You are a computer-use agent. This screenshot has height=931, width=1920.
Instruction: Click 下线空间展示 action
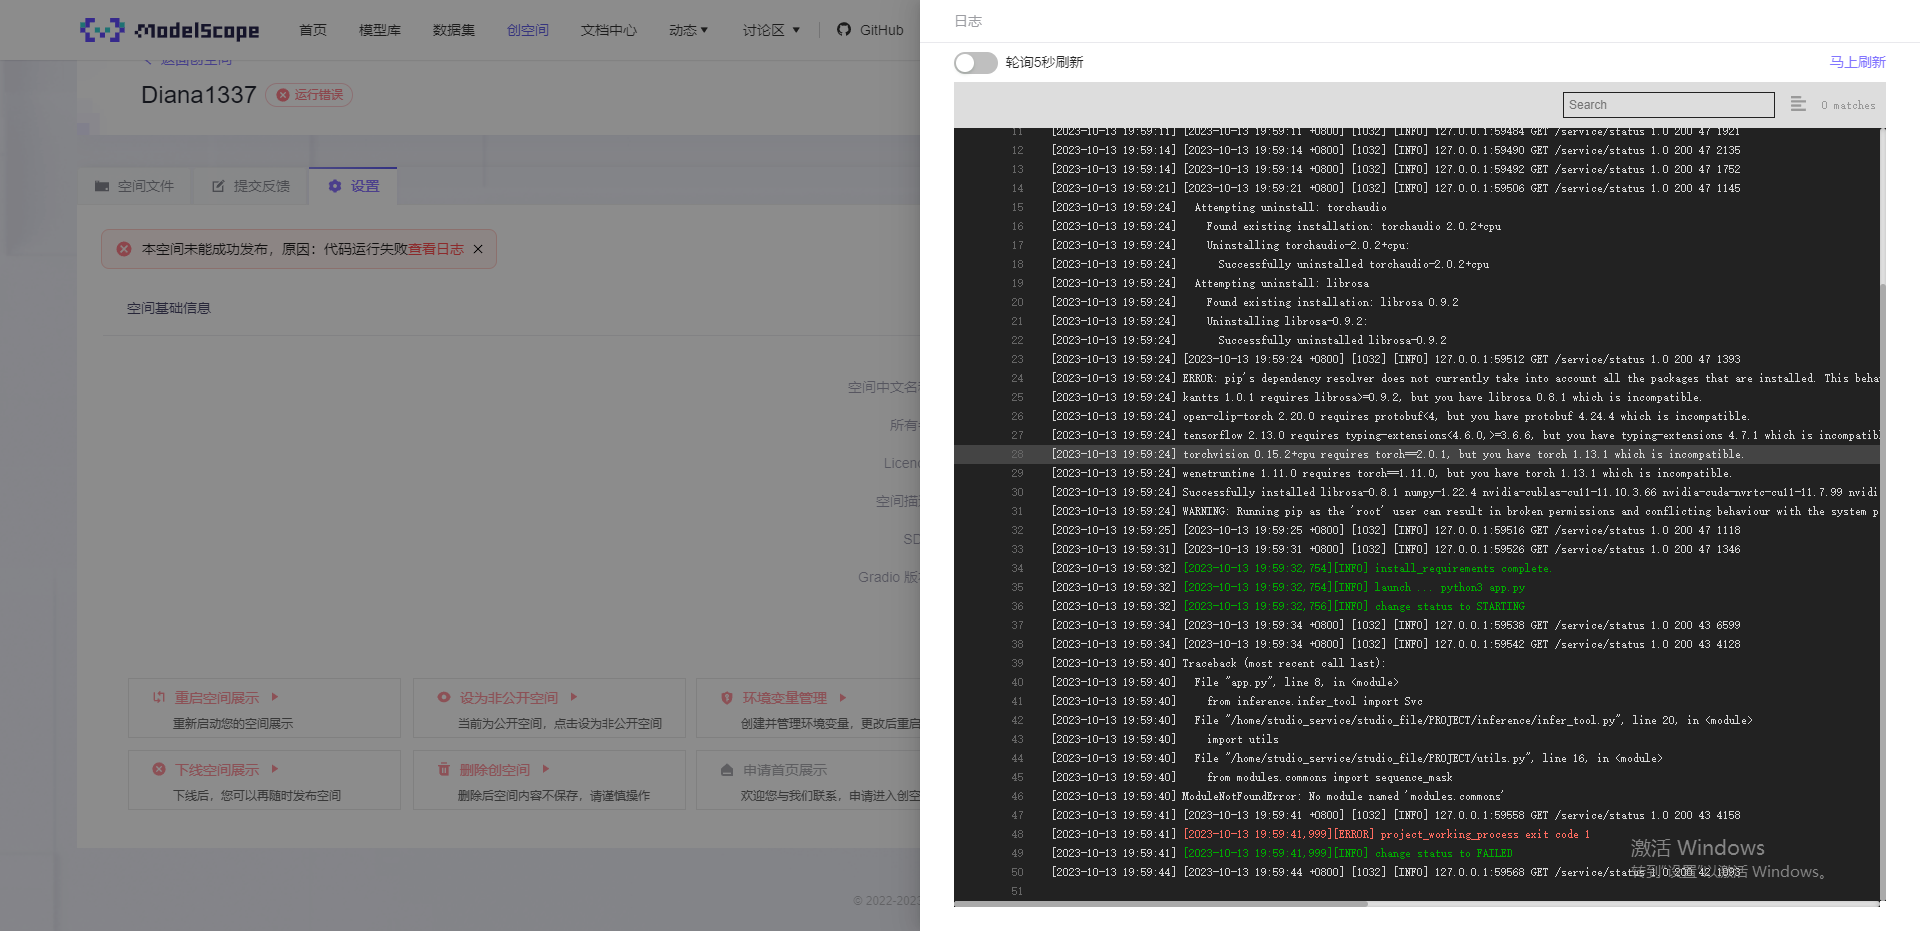click(217, 770)
